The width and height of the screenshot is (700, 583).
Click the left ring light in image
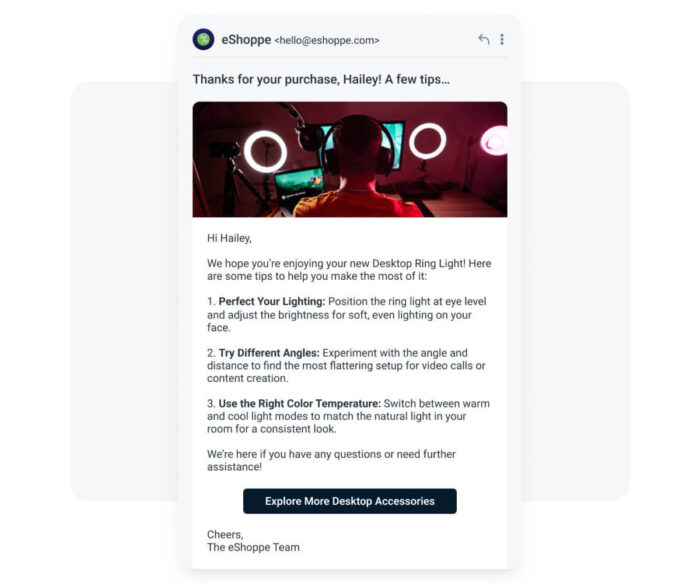point(265,152)
